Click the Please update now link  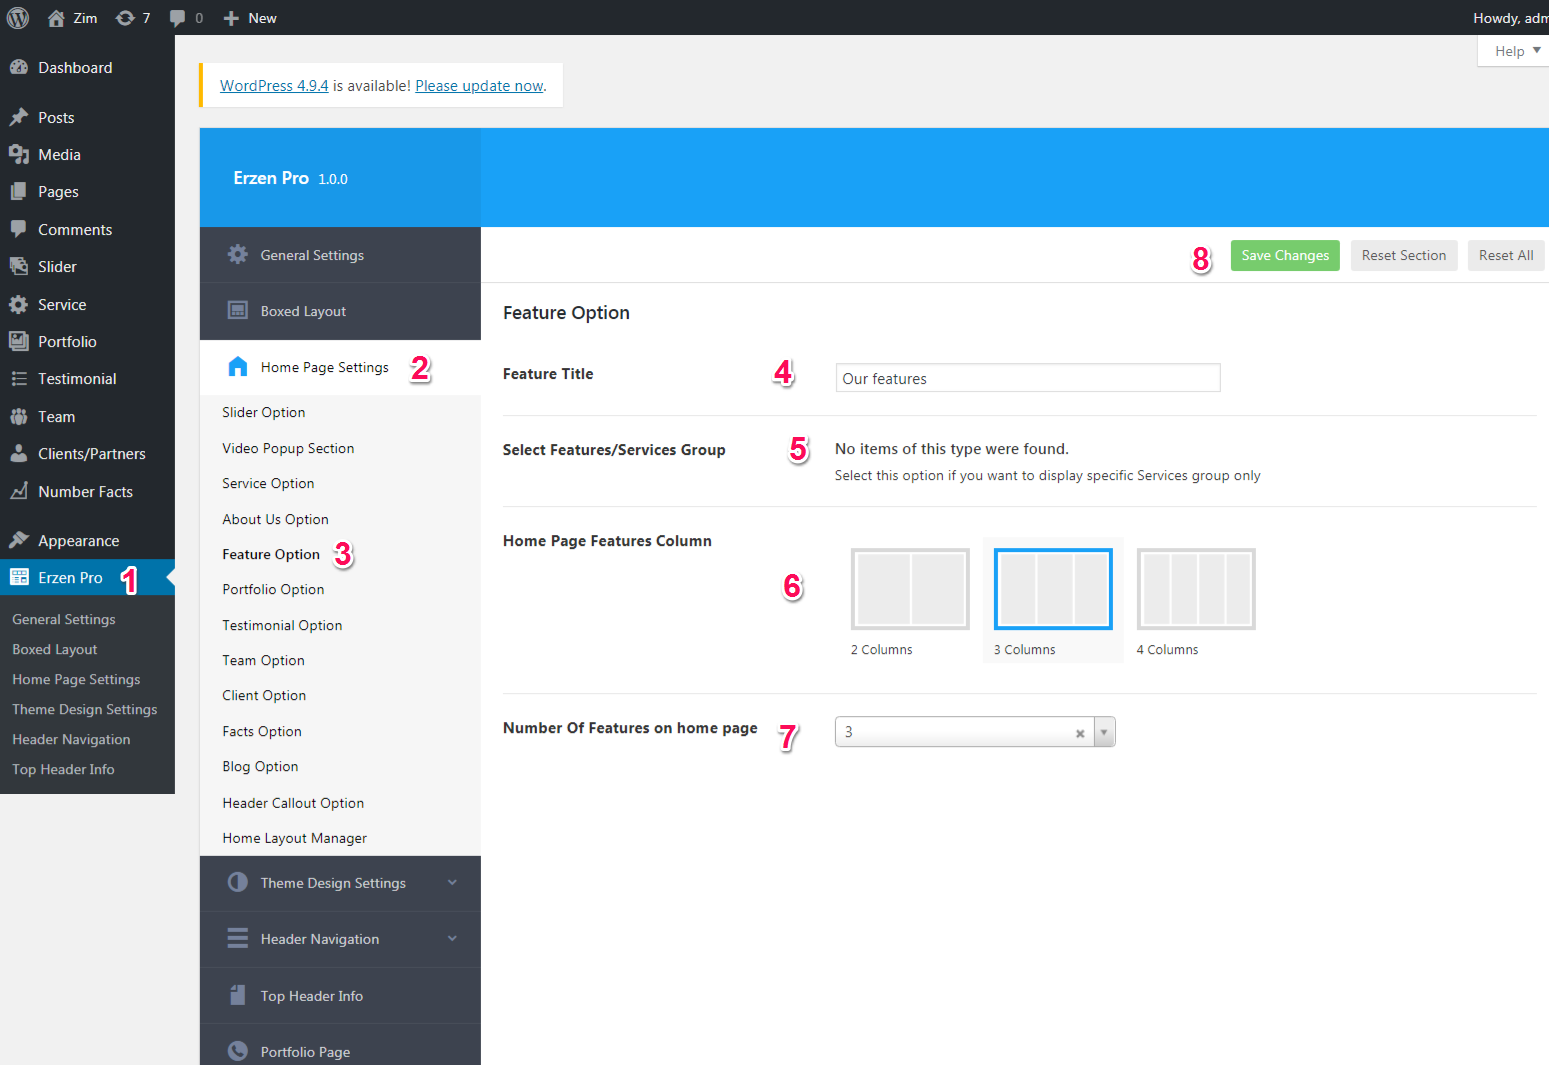tap(479, 86)
